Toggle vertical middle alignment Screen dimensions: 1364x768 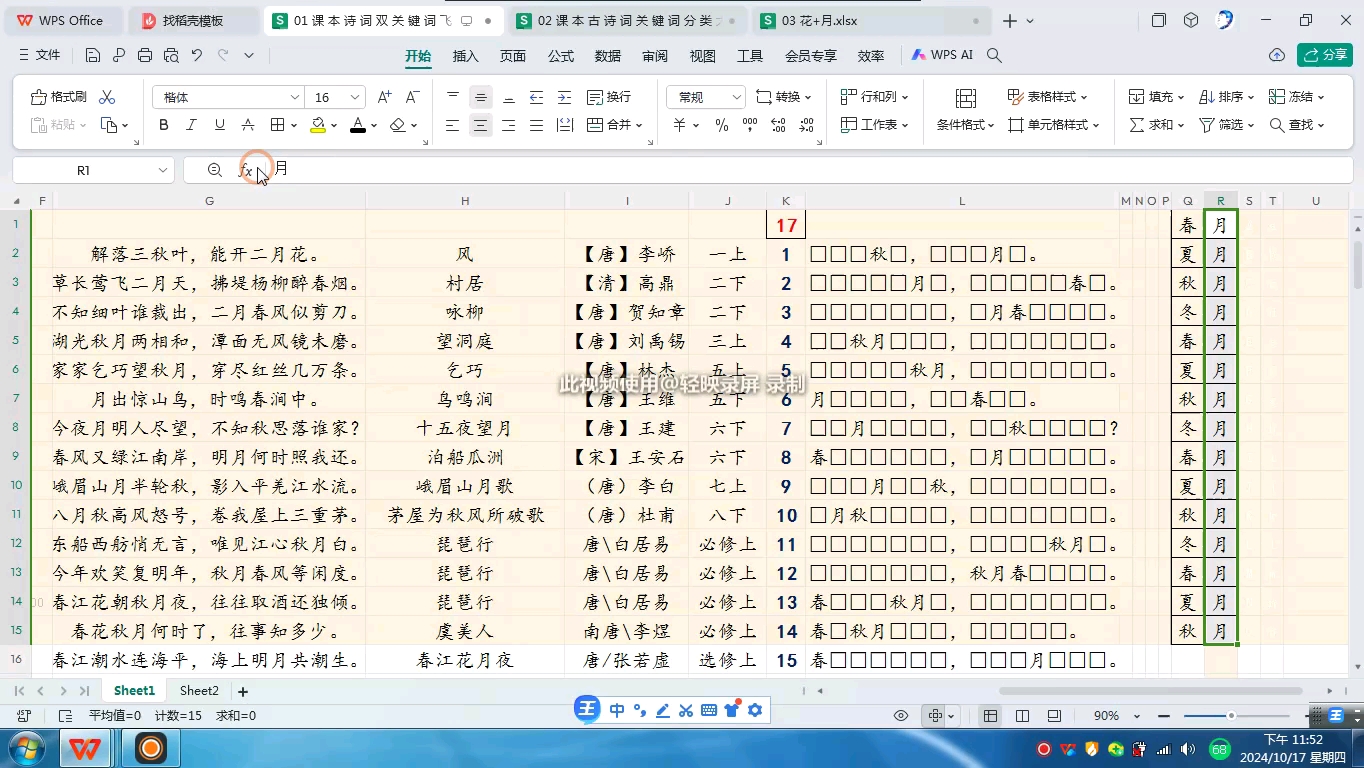click(x=481, y=97)
